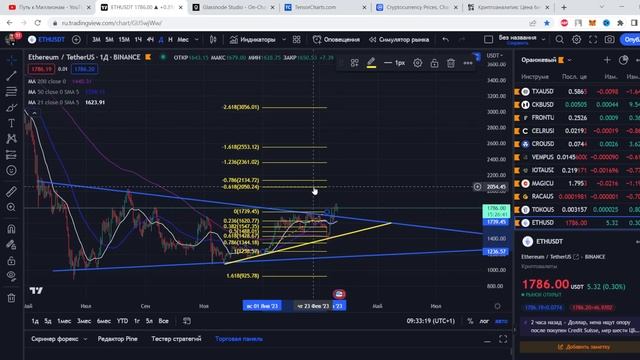Click the Добавить заметку add note button
This screenshot has width=640, height=360.
(583, 347)
